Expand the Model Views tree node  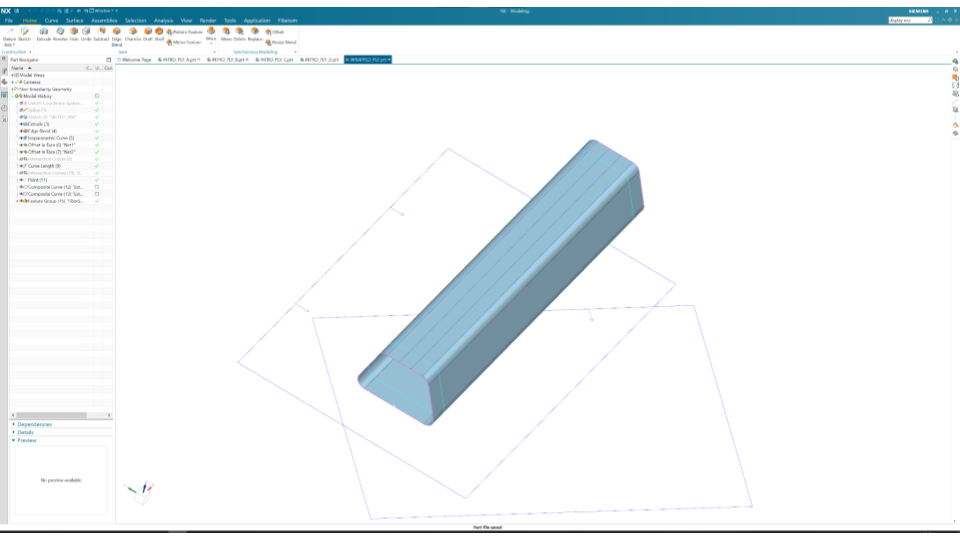click(x=13, y=75)
